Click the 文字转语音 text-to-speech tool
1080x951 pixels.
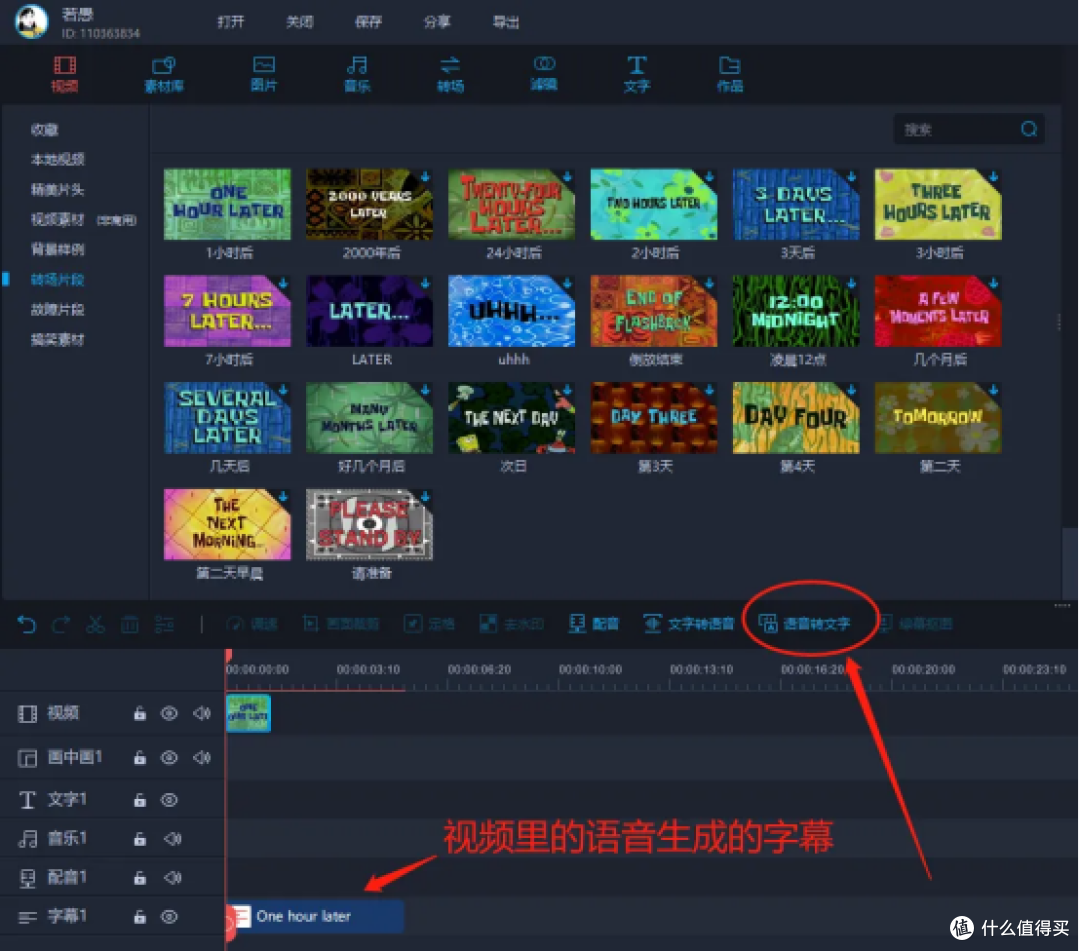pyautogui.click(x=689, y=624)
